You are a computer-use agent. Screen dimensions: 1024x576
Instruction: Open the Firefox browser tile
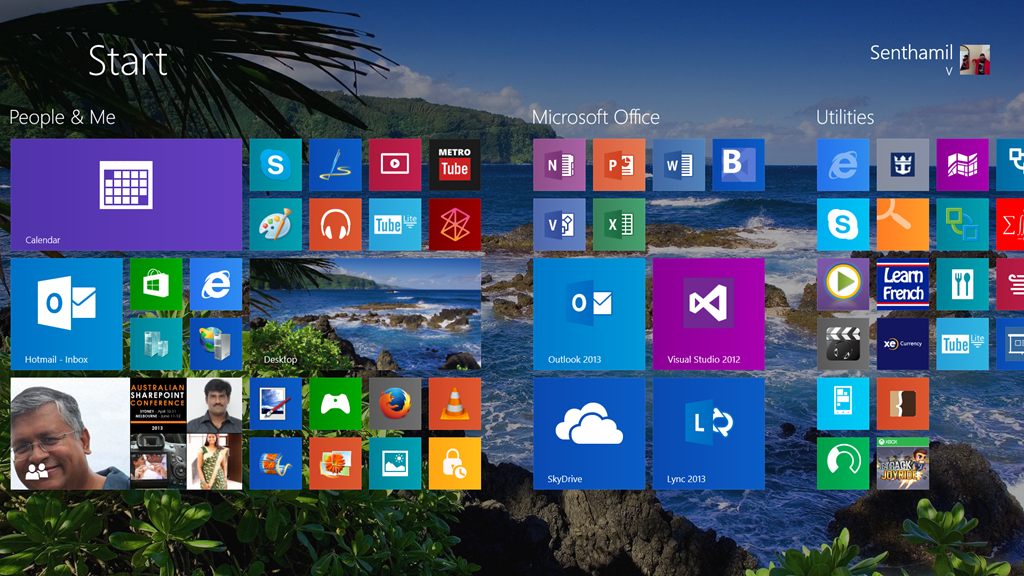point(395,404)
